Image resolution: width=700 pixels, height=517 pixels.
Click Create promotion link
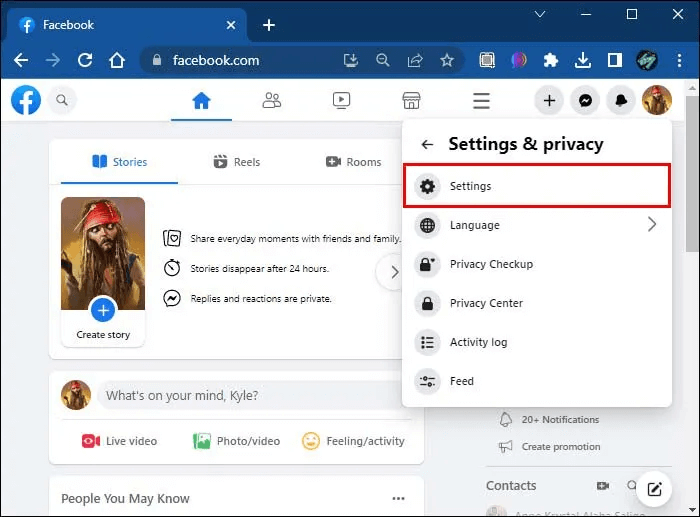550,446
